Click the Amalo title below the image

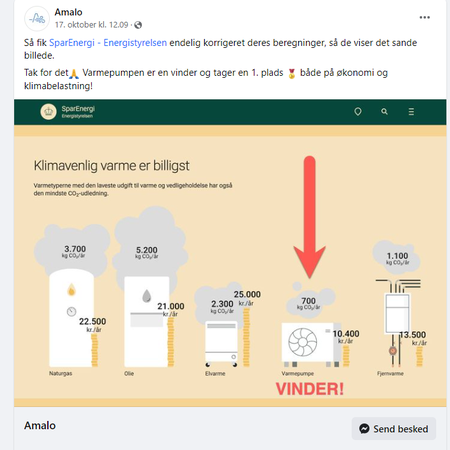click(40, 426)
